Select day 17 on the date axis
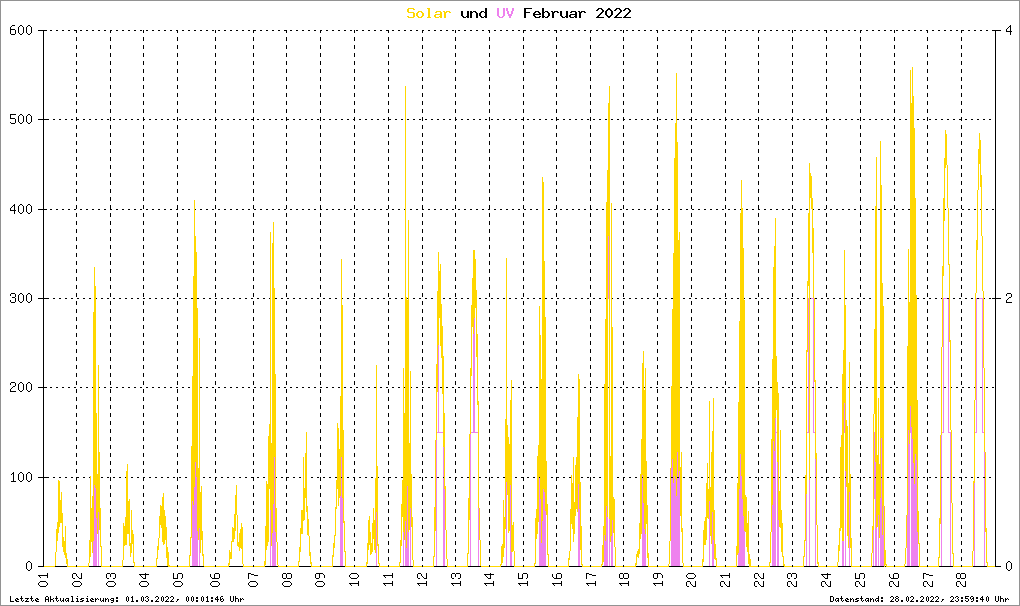The width and height of the screenshot is (1020, 606). click(590, 579)
